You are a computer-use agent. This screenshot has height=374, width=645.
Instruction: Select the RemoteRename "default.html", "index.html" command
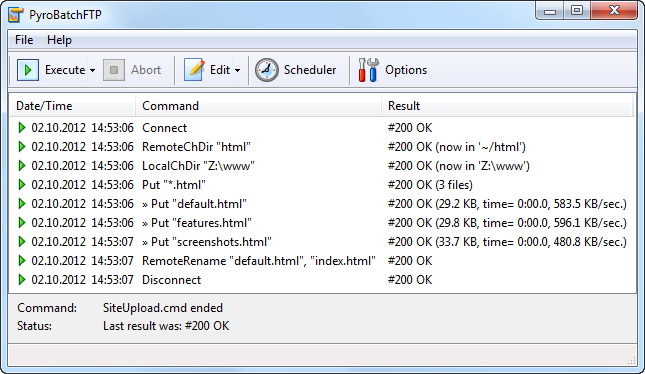[259, 260]
